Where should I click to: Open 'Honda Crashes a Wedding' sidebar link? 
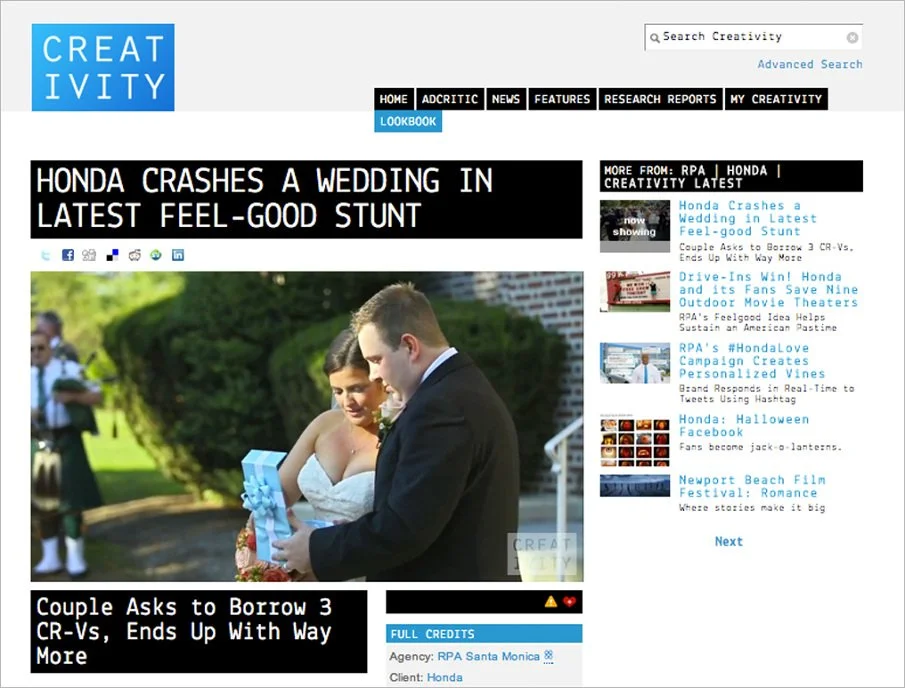pos(748,218)
